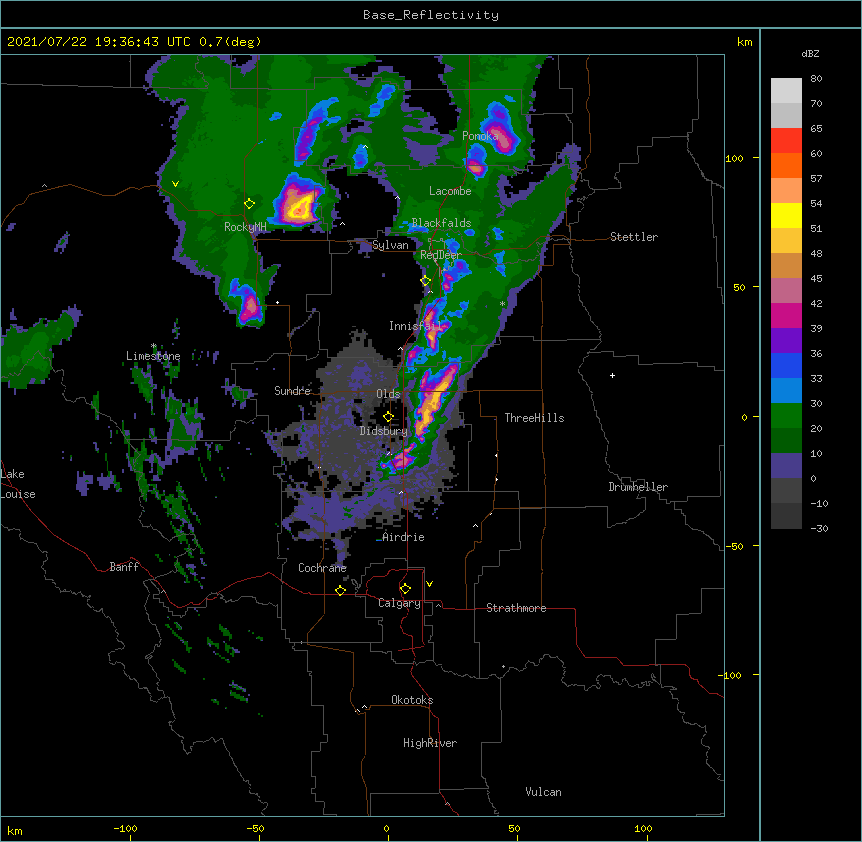
Task: Select the -30 value on dBZ legend
Action: tap(819, 528)
